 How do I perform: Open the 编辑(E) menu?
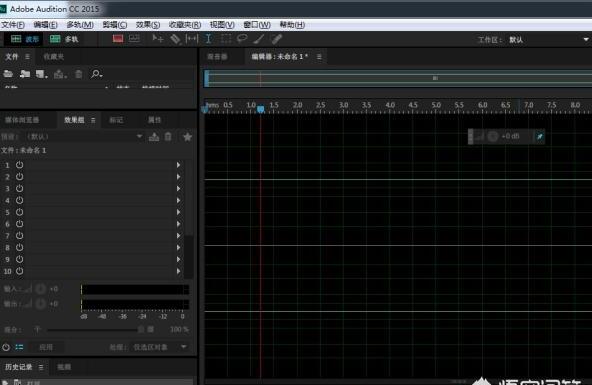(x=45, y=25)
